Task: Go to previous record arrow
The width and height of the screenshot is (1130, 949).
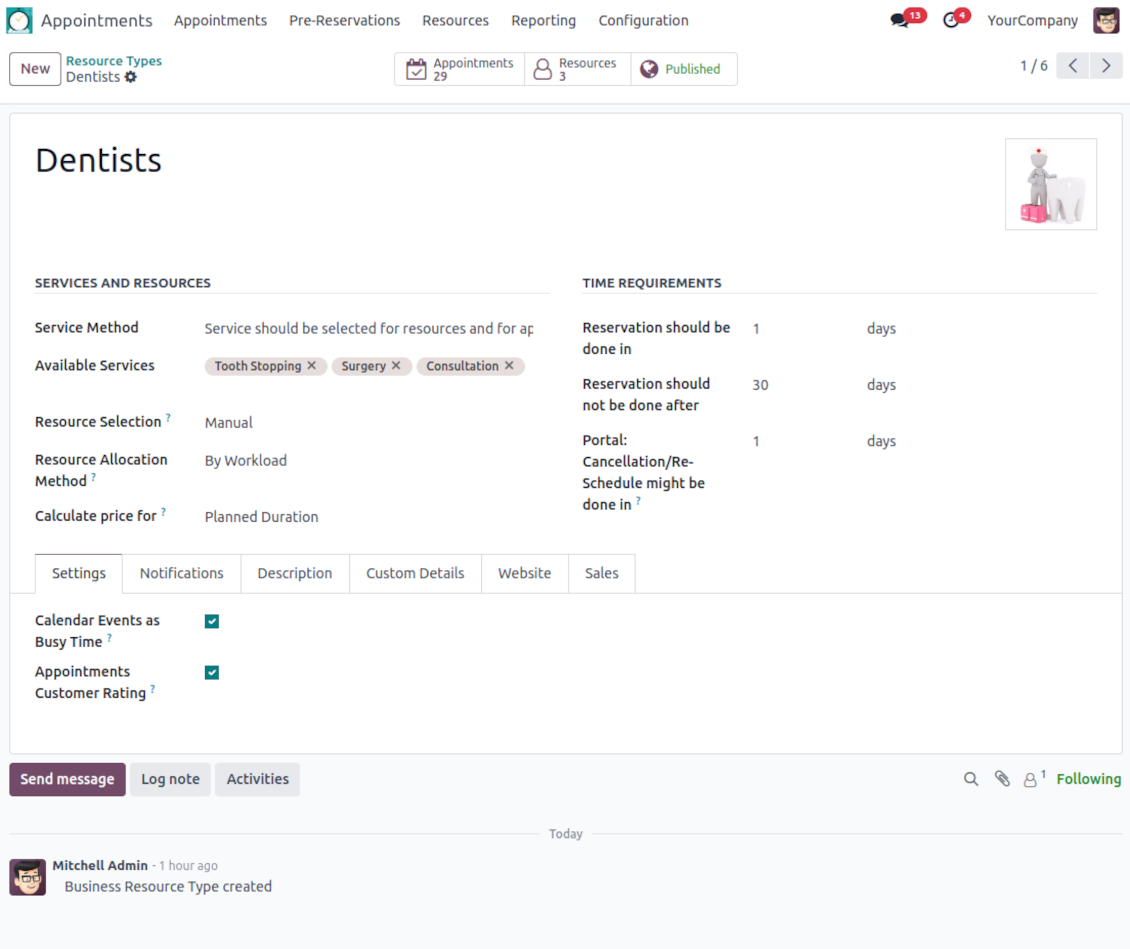Action: click(x=1072, y=66)
